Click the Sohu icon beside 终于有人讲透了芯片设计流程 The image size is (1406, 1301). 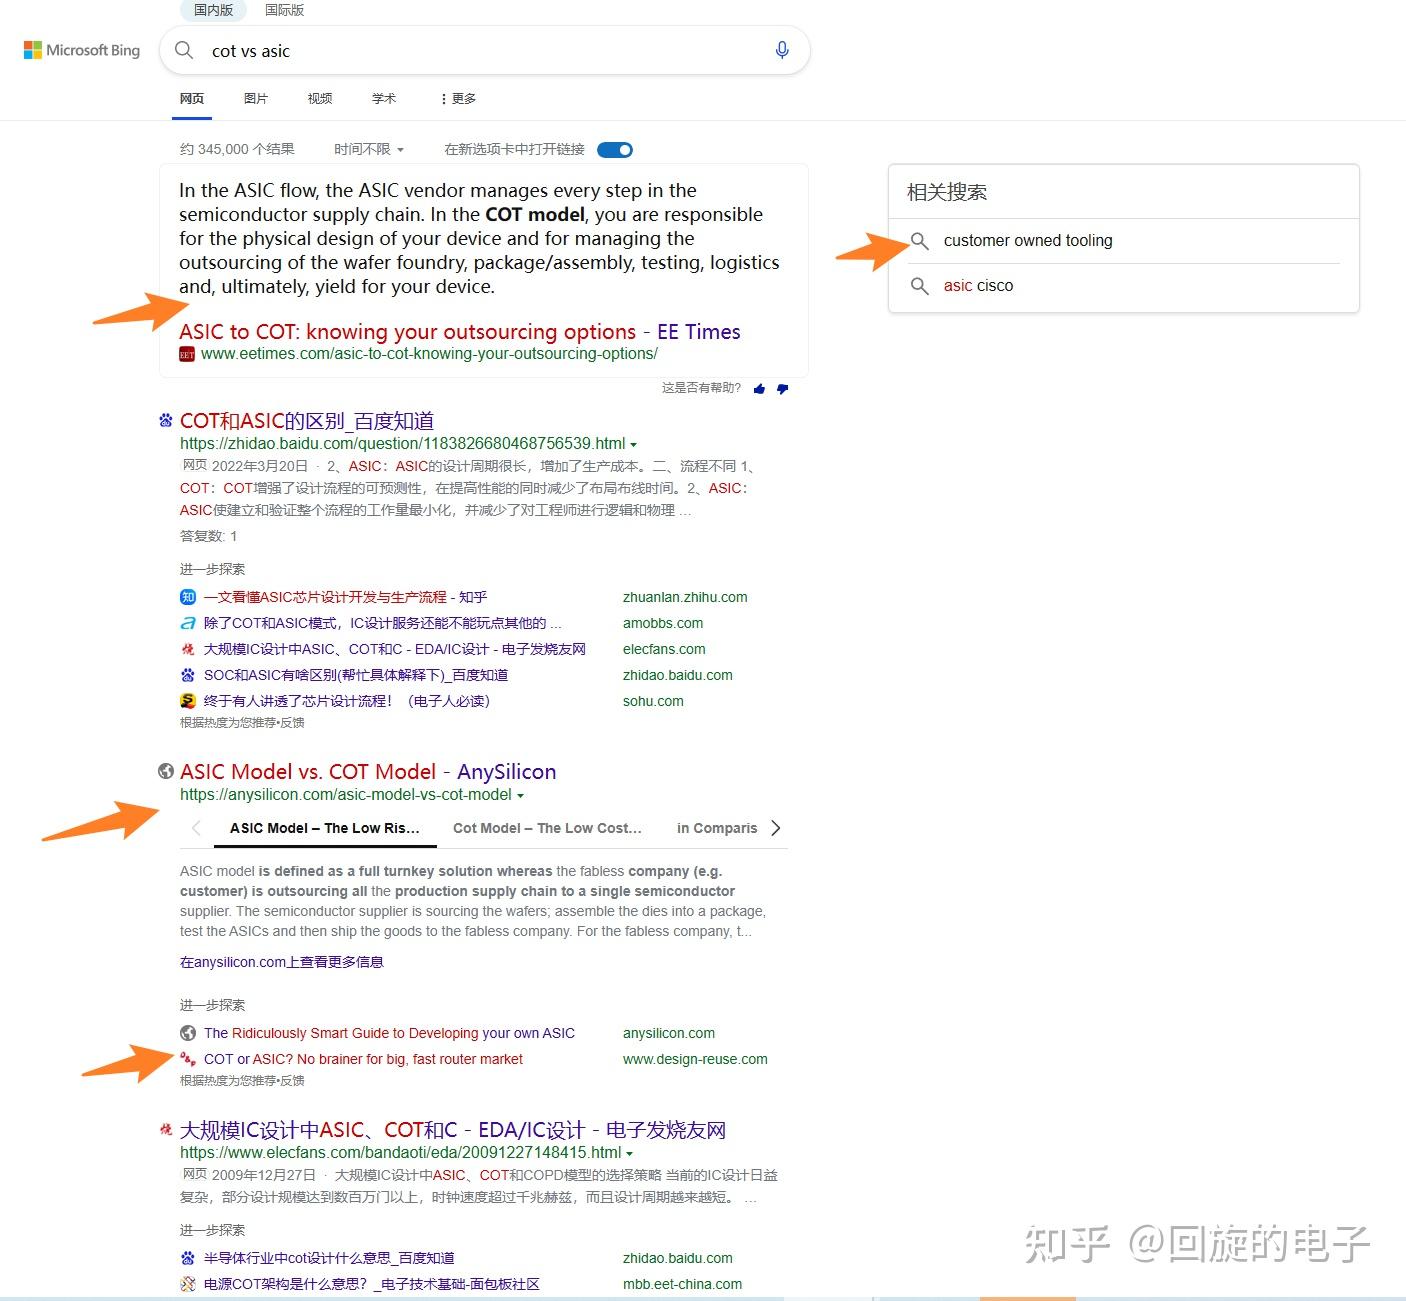point(188,701)
